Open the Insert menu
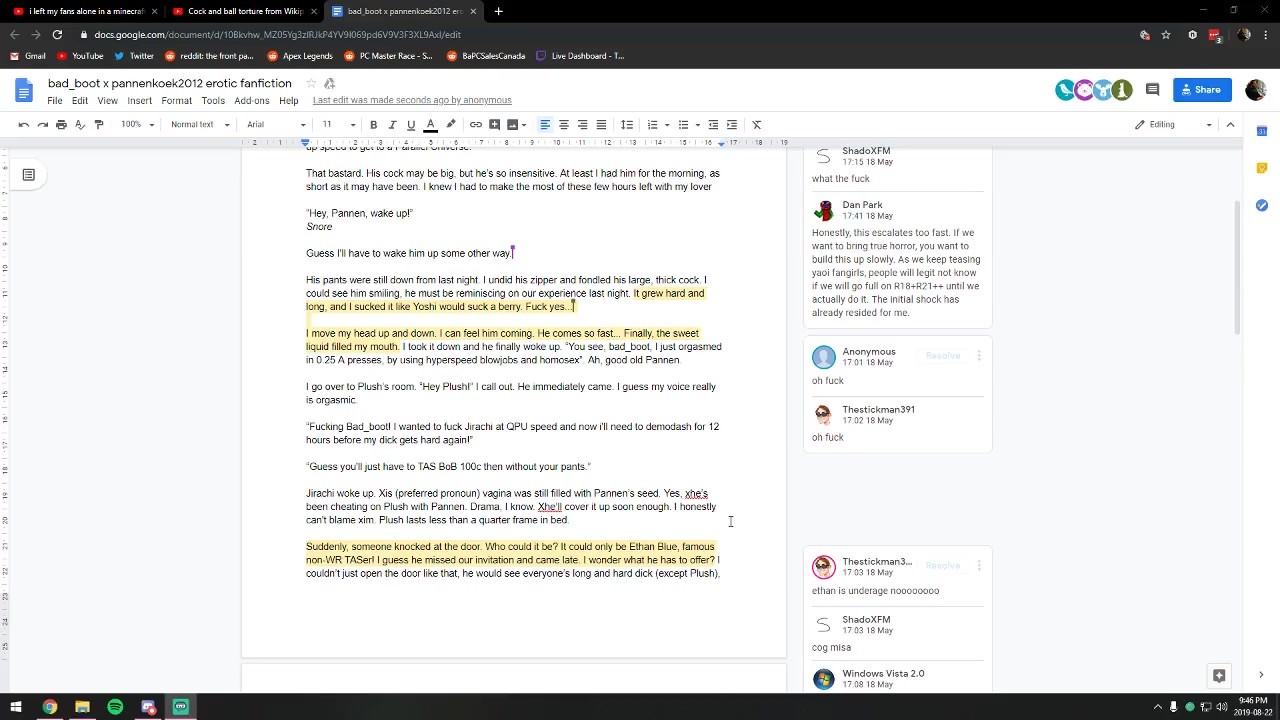This screenshot has height=720, width=1280. (139, 100)
